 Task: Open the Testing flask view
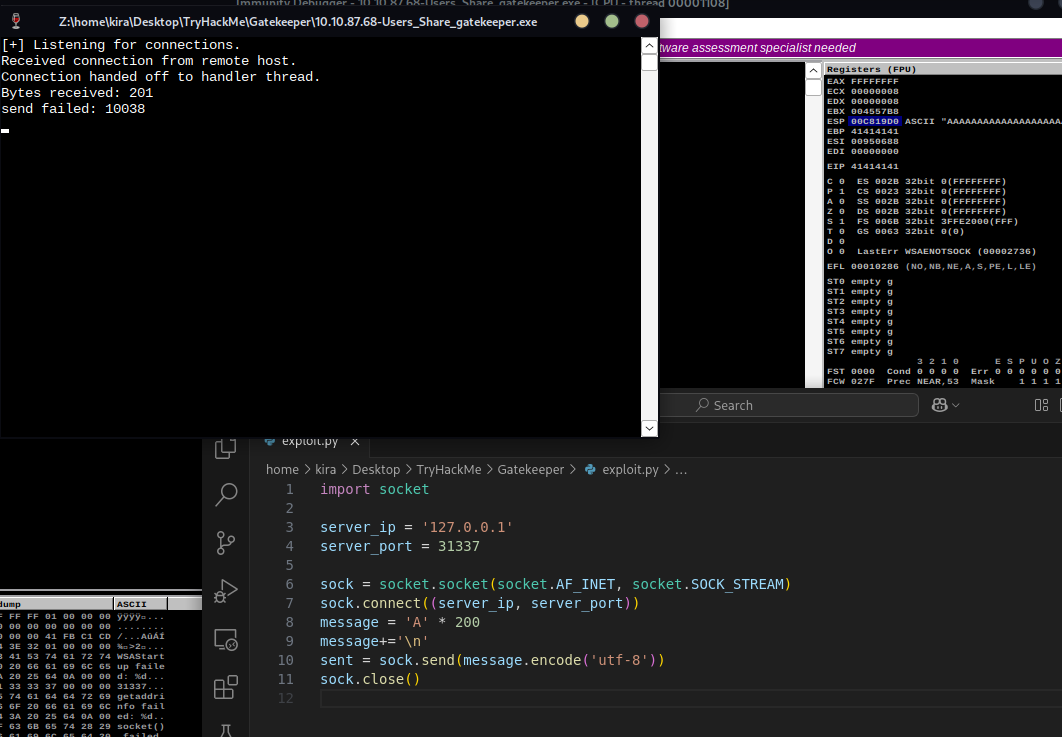tap(226, 730)
